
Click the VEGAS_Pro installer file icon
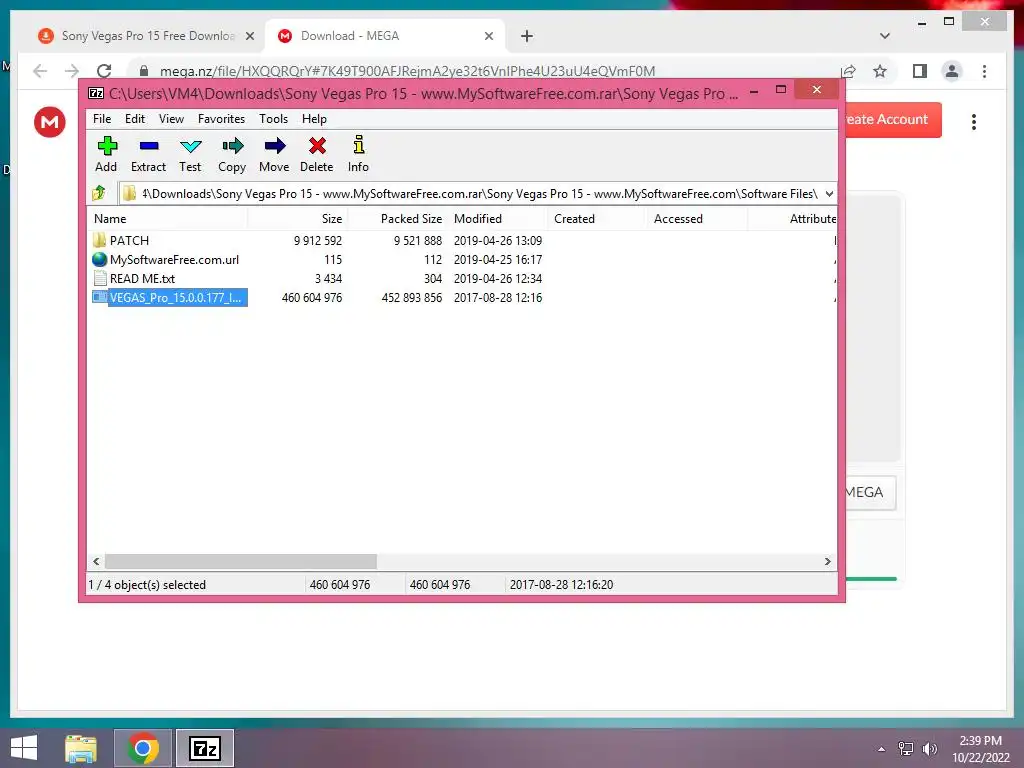[x=99, y=297]
